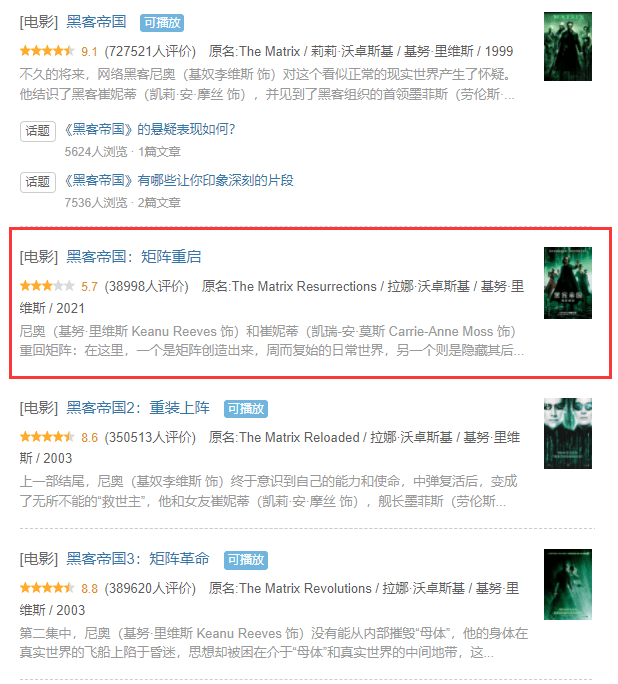Open the 黑客帝国2：重装上阵 title link
This screenshot has width=618, height=684.
[x=138, y=407]
